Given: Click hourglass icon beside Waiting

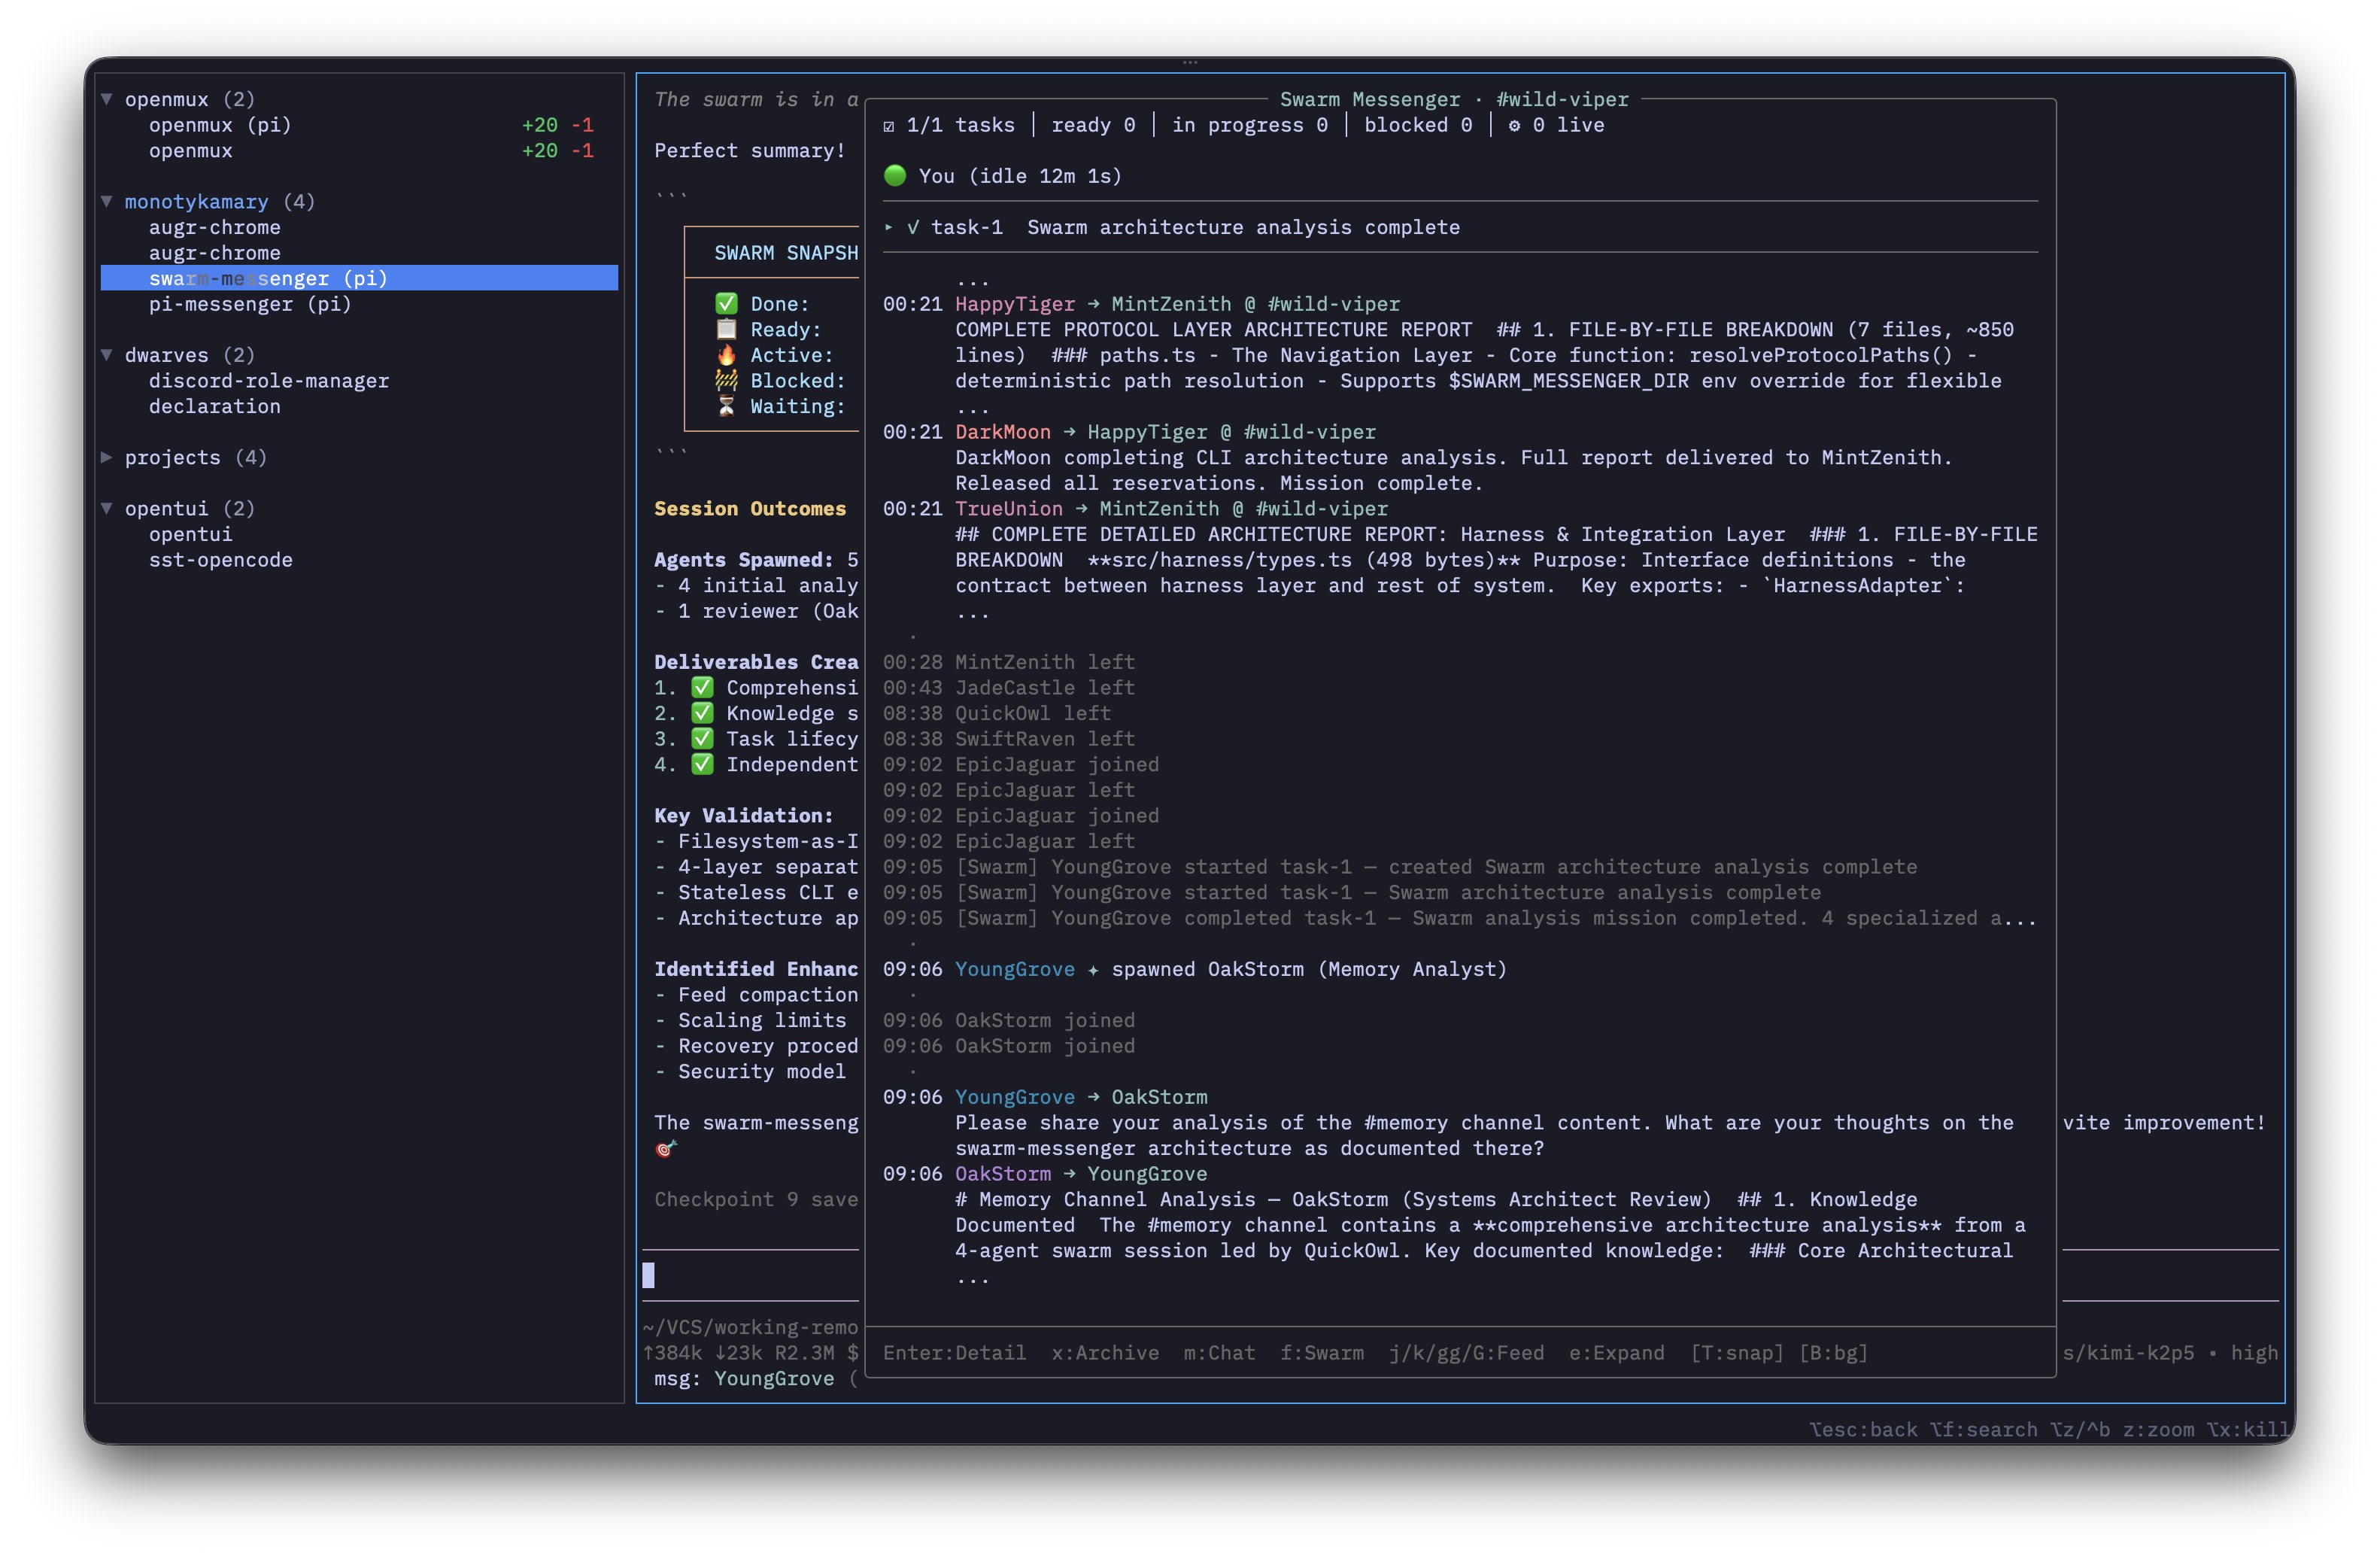Looking at the screenshot, I should [x=726, y=406].
